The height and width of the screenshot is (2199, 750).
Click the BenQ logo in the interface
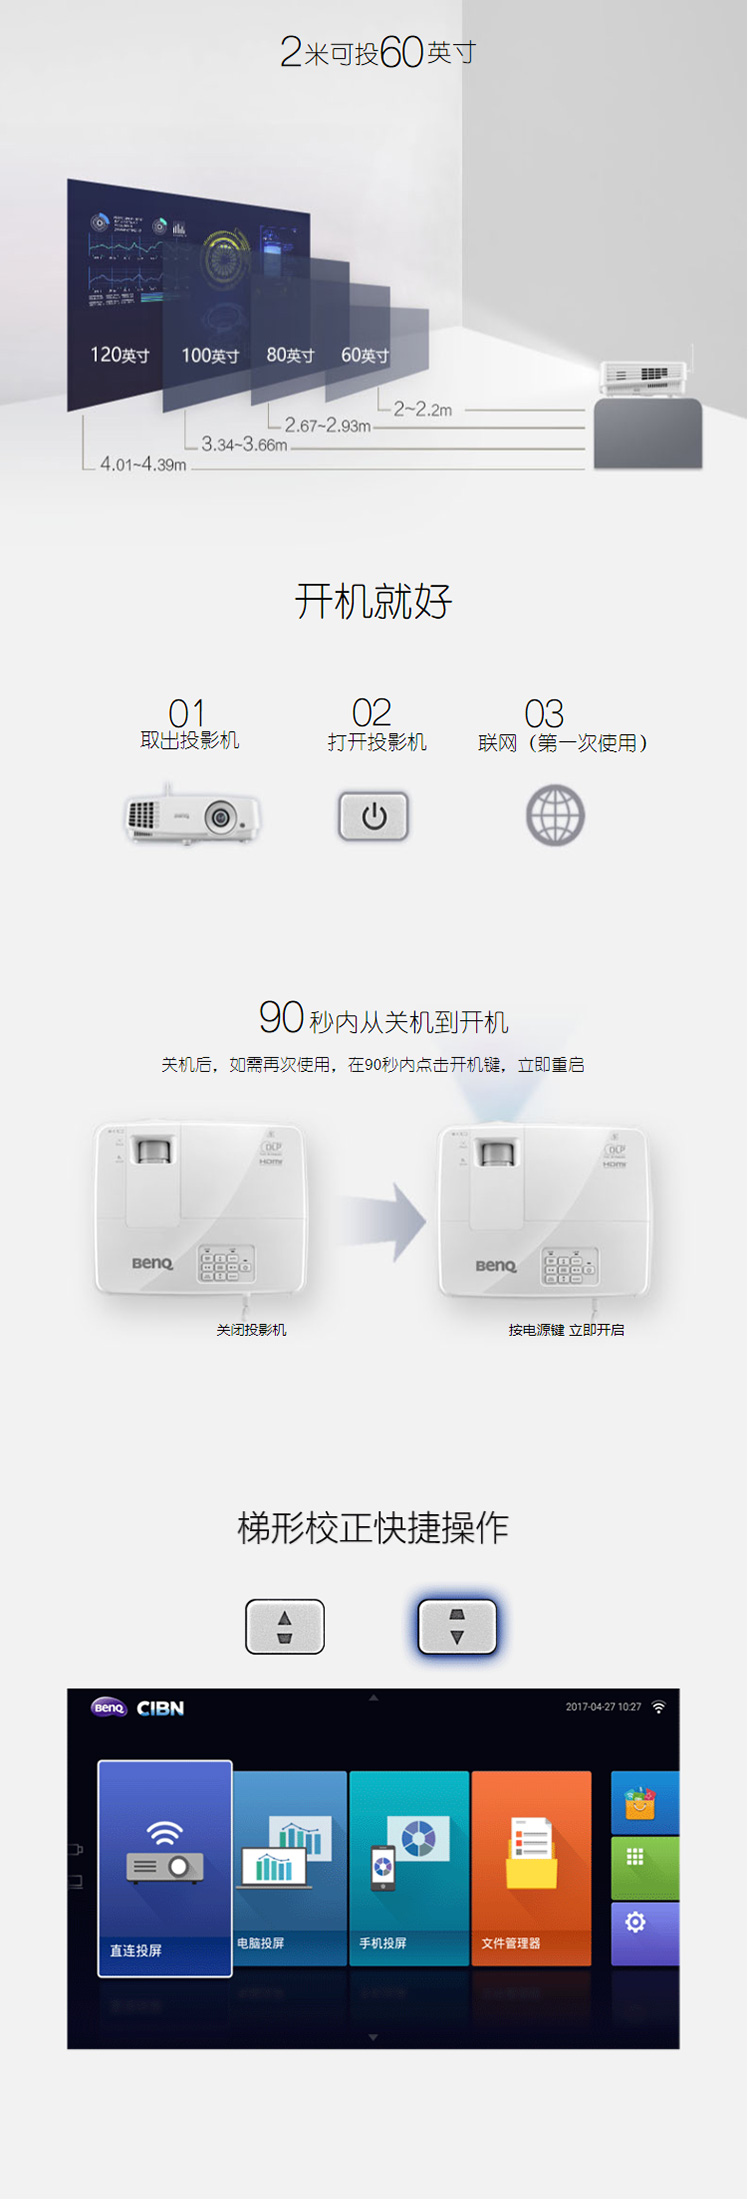(x=109, y=1707)
